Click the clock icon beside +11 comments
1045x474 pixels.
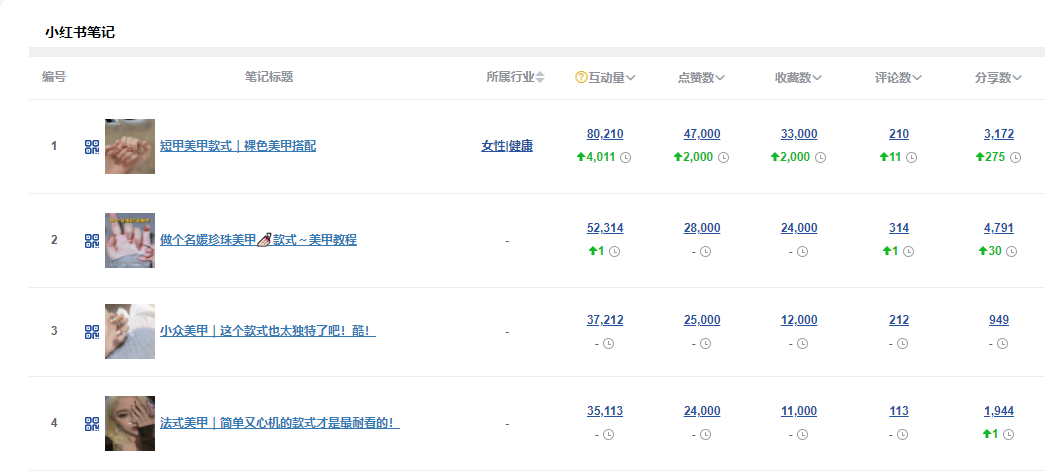(x=912, y=158)
